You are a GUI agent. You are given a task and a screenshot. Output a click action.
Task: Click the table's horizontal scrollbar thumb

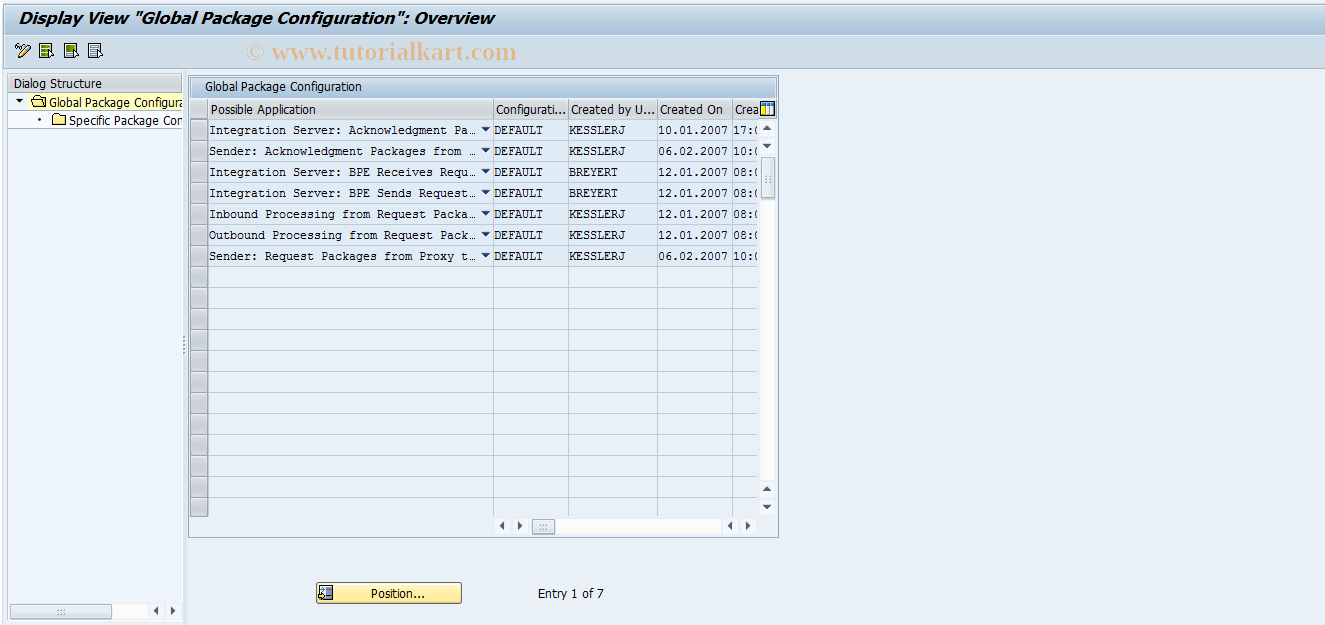tap(543, 526)
